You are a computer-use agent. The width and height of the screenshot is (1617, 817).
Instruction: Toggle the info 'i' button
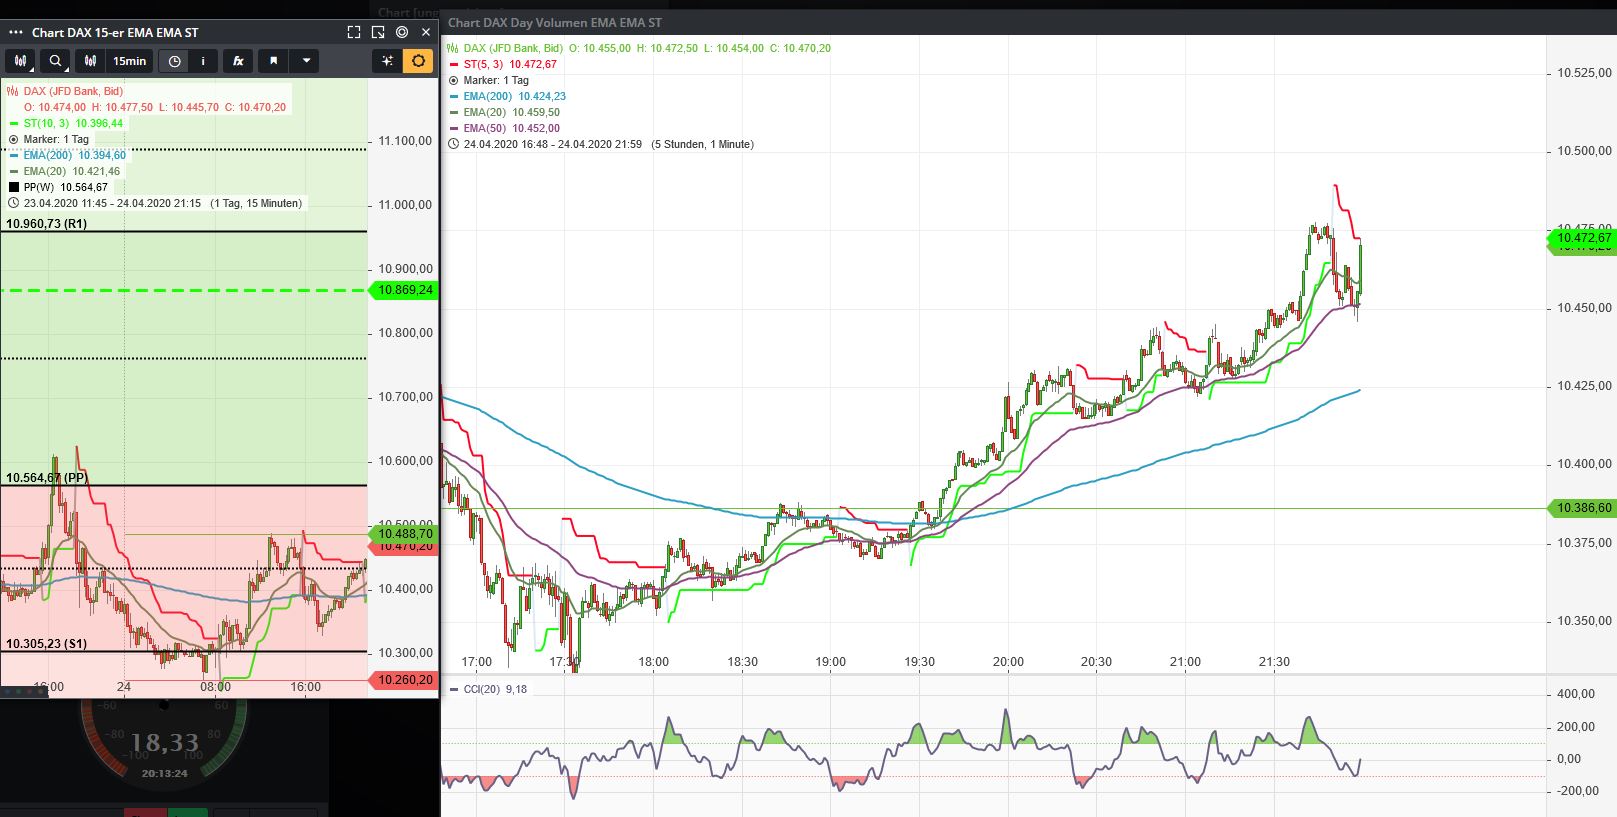click(203, 61)
